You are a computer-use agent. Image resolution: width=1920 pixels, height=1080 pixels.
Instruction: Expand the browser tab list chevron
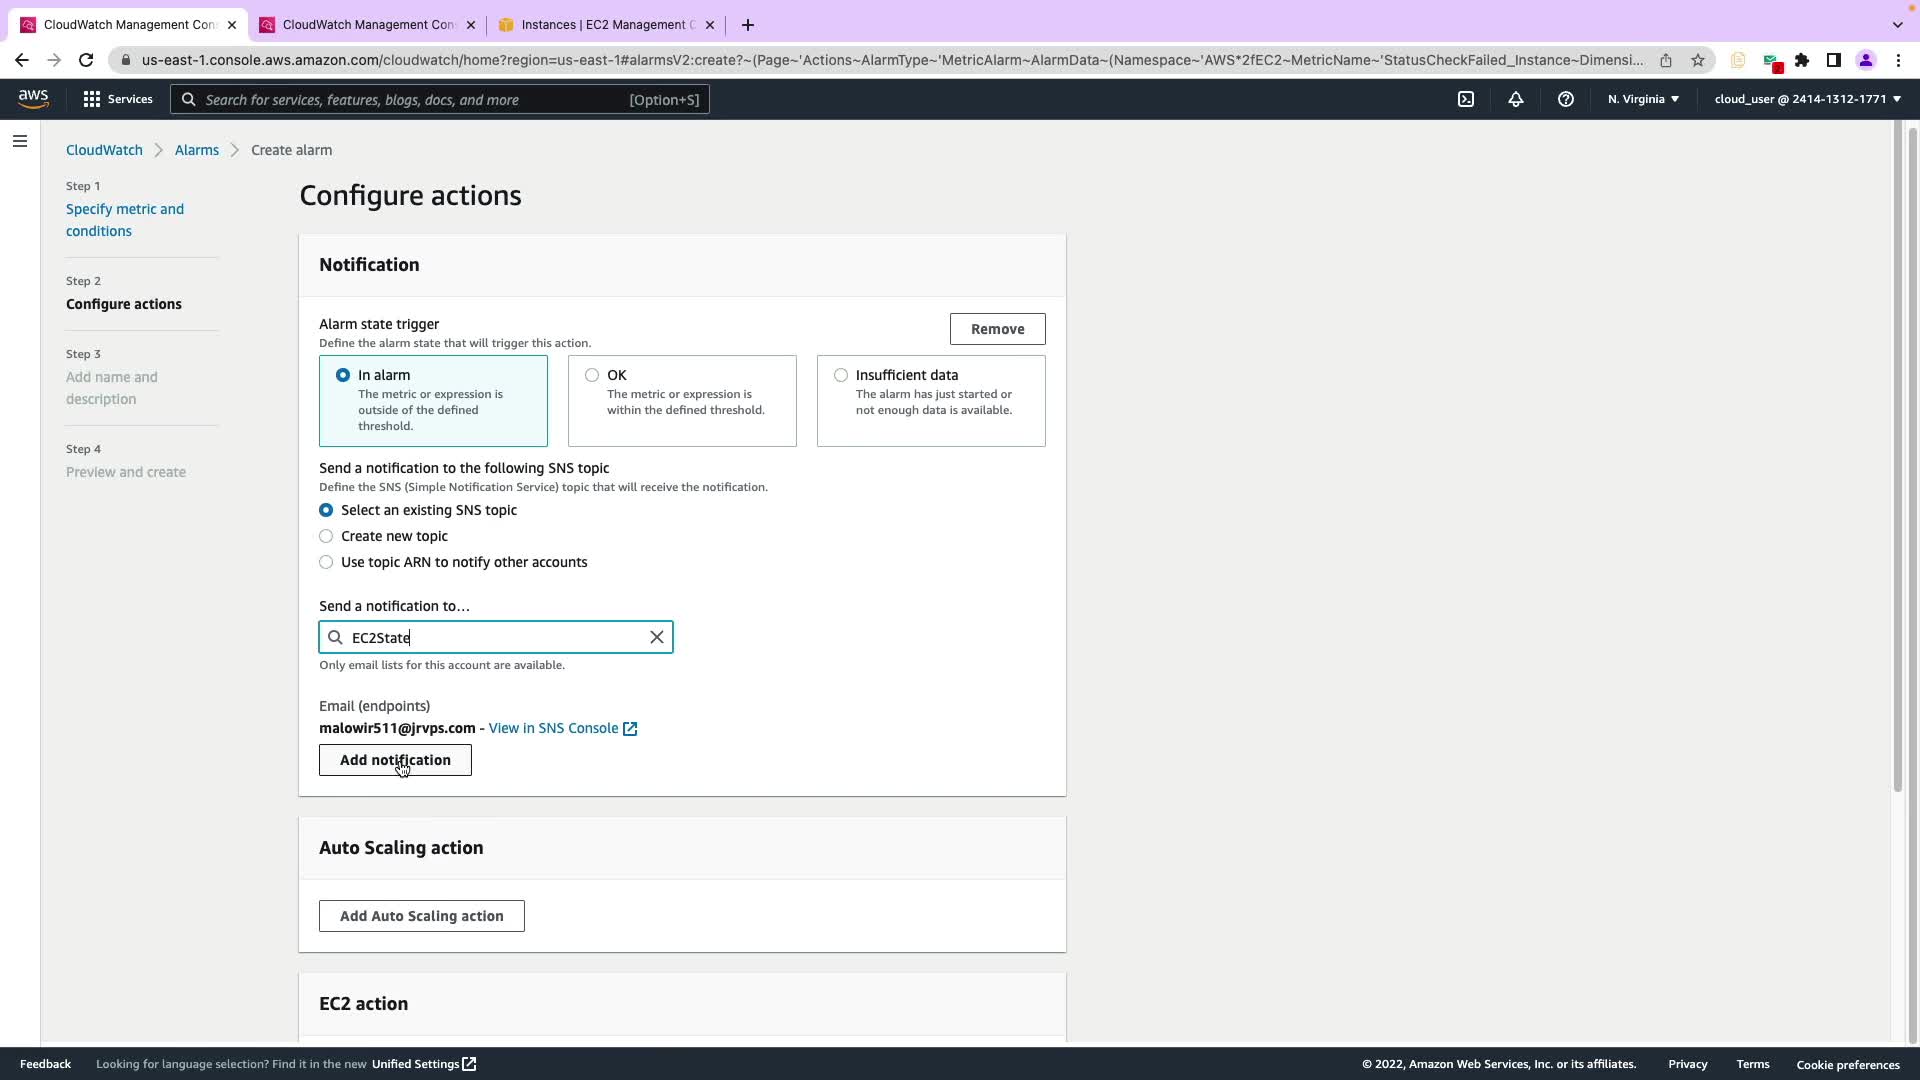1897,24
